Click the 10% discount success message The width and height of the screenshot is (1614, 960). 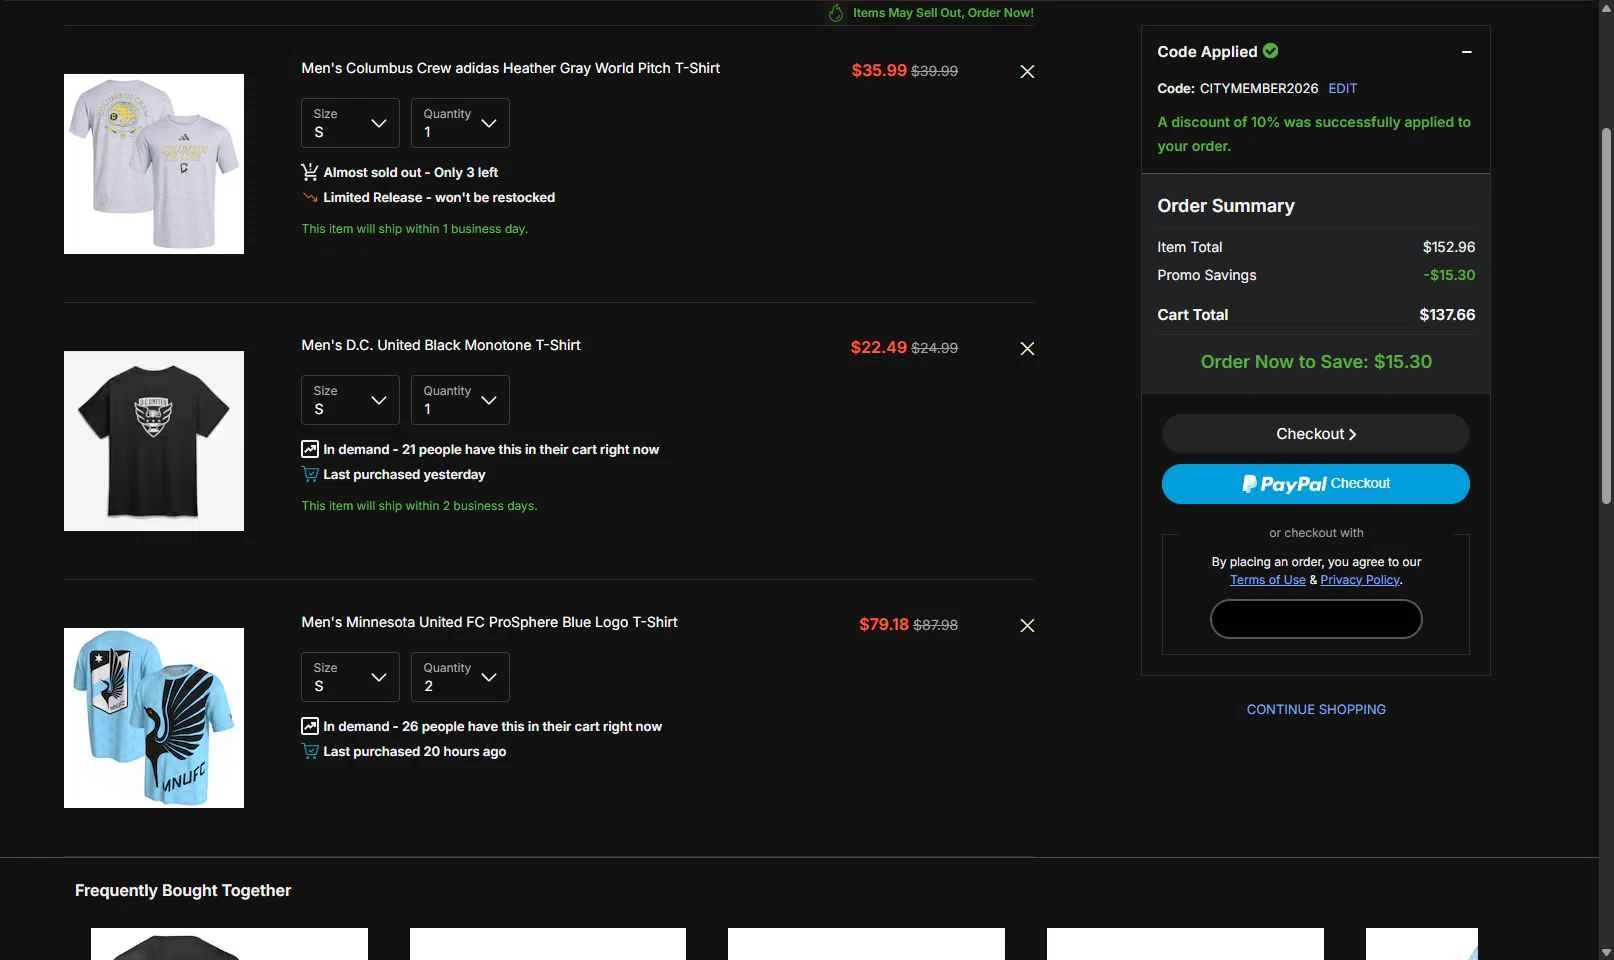1314,134
